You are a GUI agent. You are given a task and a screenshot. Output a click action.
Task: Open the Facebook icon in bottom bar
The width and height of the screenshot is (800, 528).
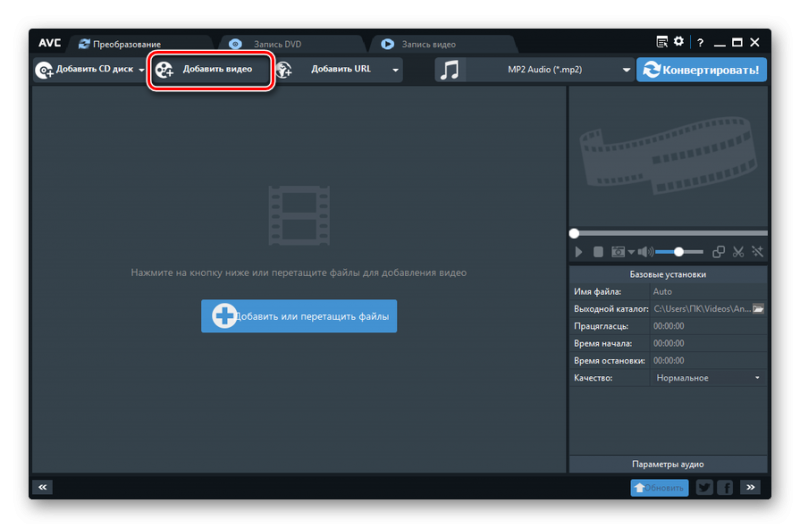725,487
